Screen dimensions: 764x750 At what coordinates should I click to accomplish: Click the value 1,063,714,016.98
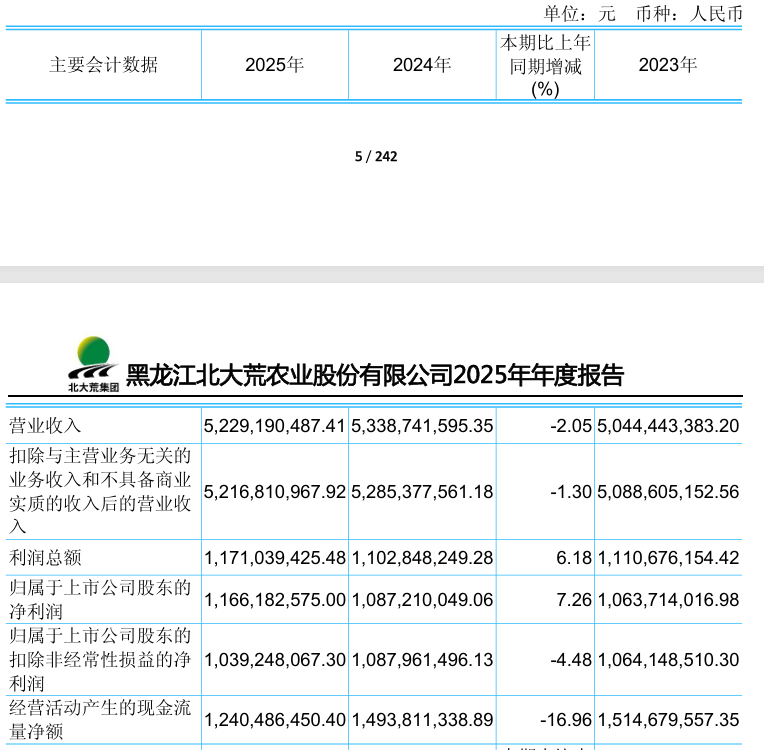tap(668, 599)
